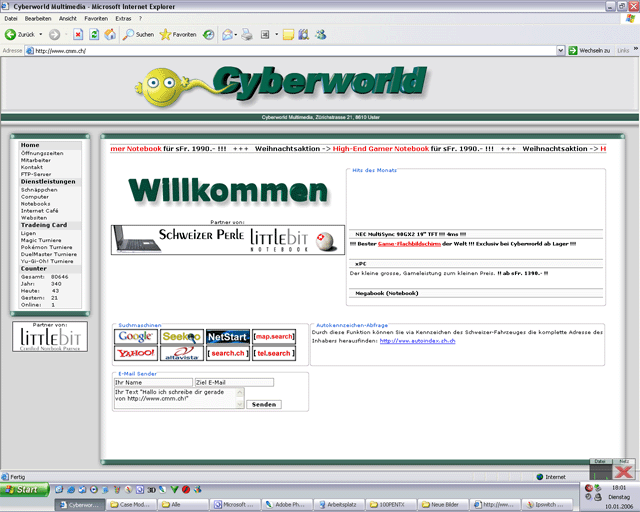The width and height of the screenshot is (640, 512).
Task: Expand the address bar dropdown arrow
Action: 560,51
